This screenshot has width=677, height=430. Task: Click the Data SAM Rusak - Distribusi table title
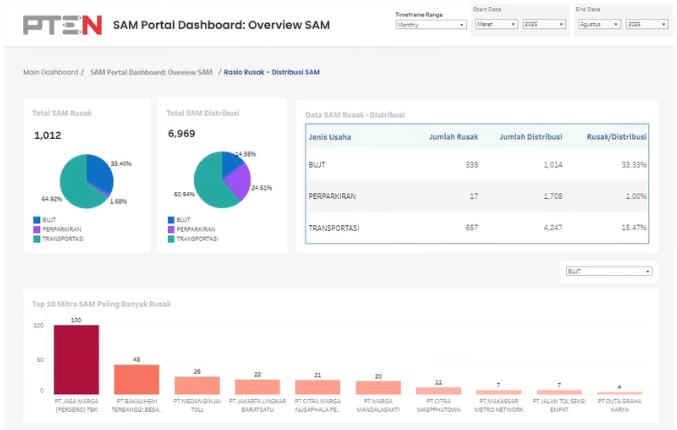point(355,115)
